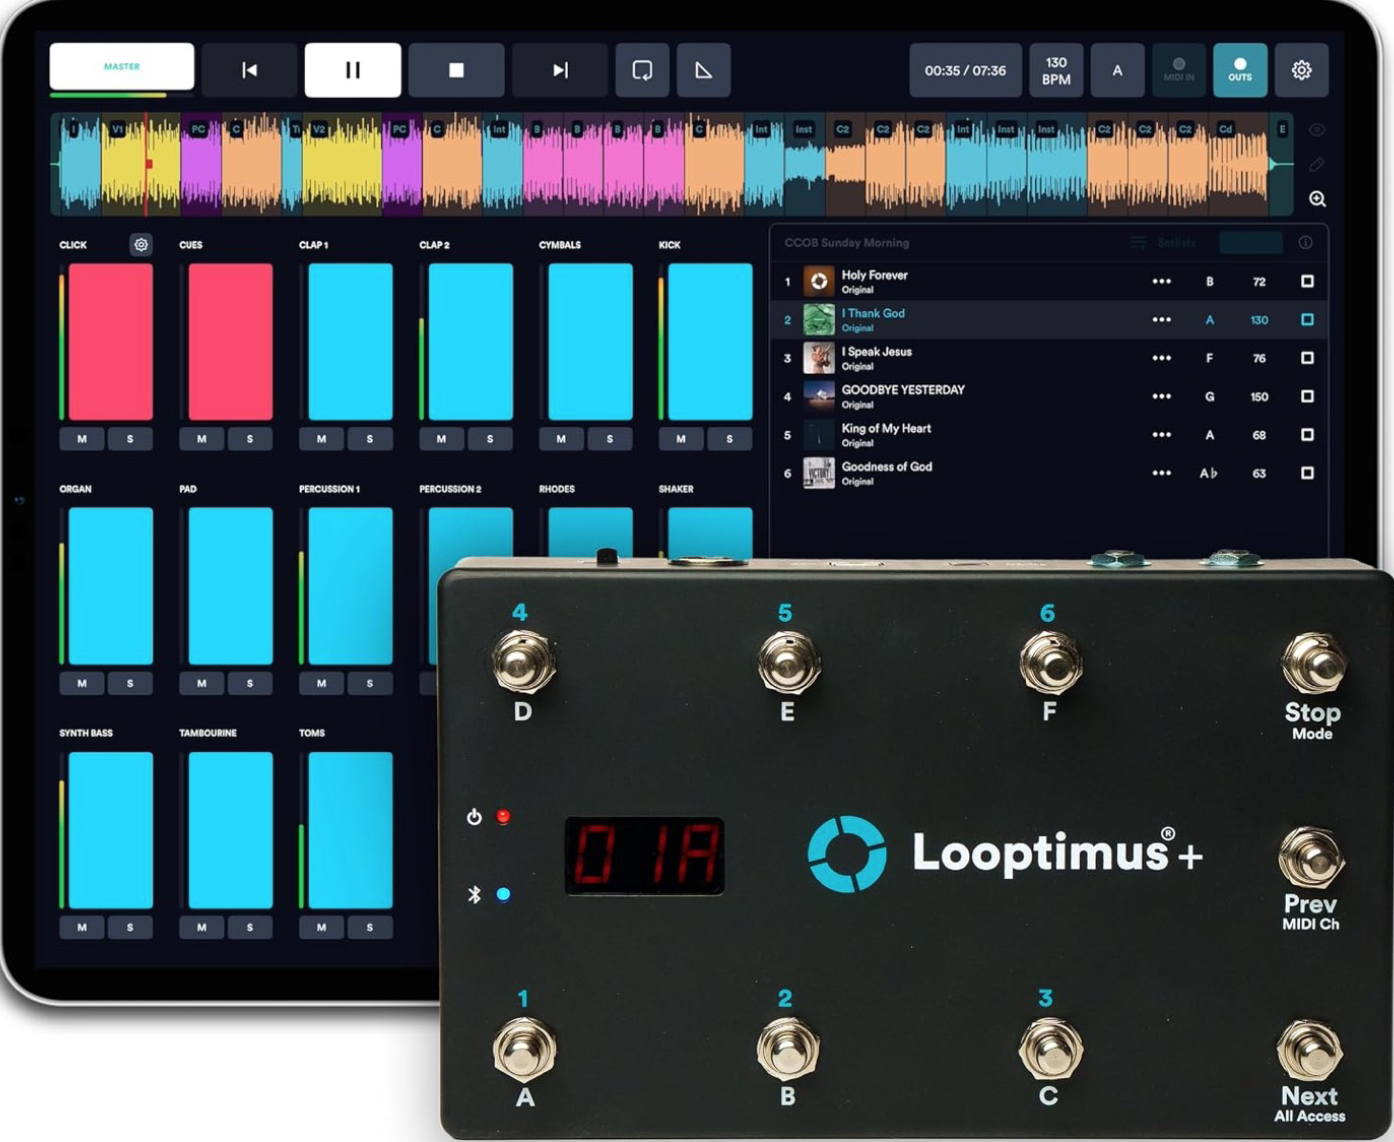Select King of My Heart in setlist
The height and width of the screenshot is (1142, 1394).
click(1049, 435)
